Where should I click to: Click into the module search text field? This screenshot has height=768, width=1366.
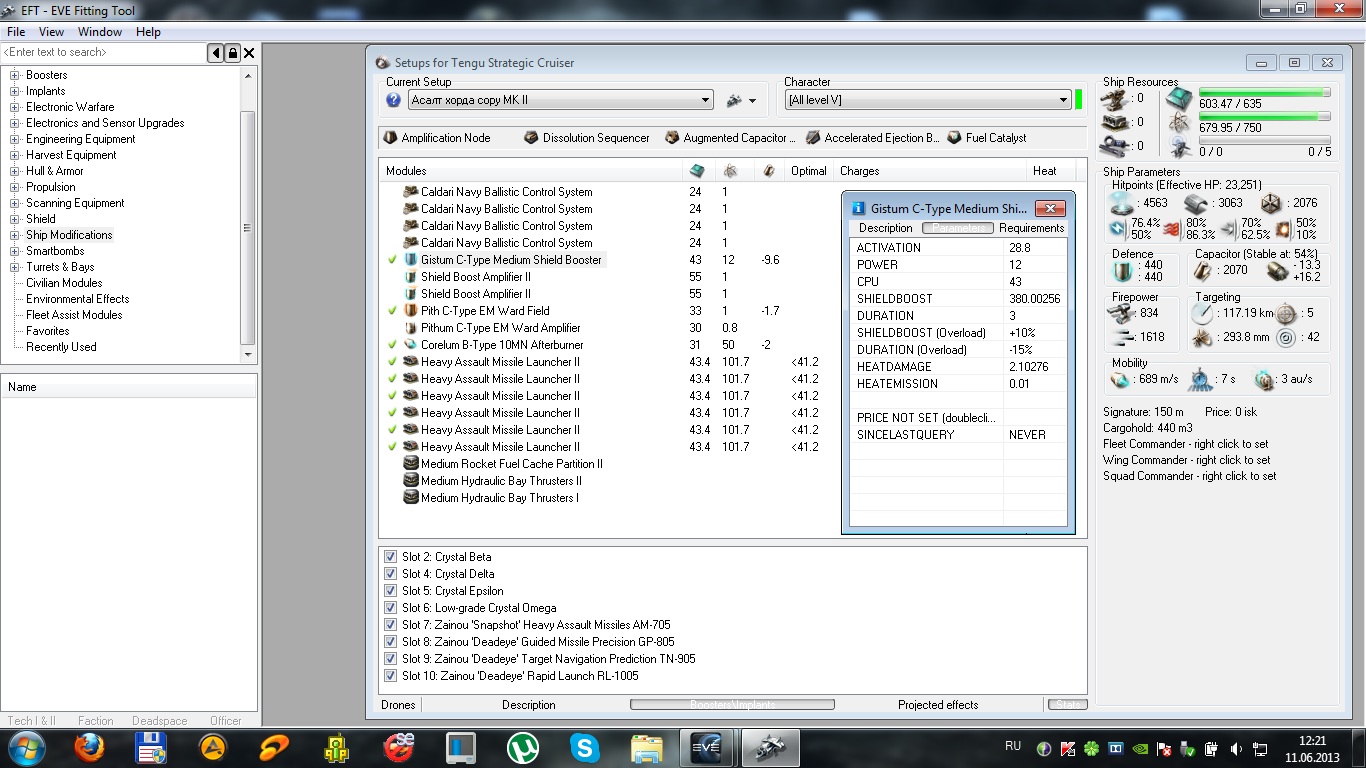pyautogui.click(x=104, y=52)
